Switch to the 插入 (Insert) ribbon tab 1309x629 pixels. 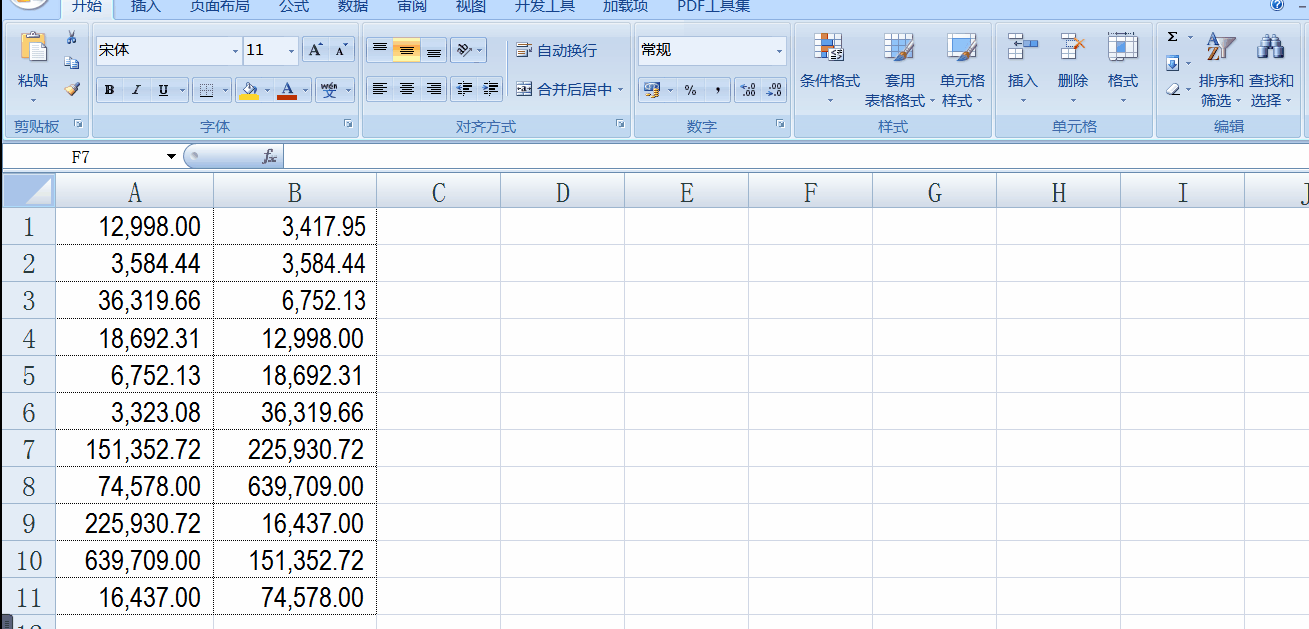[x=146, y=7]
